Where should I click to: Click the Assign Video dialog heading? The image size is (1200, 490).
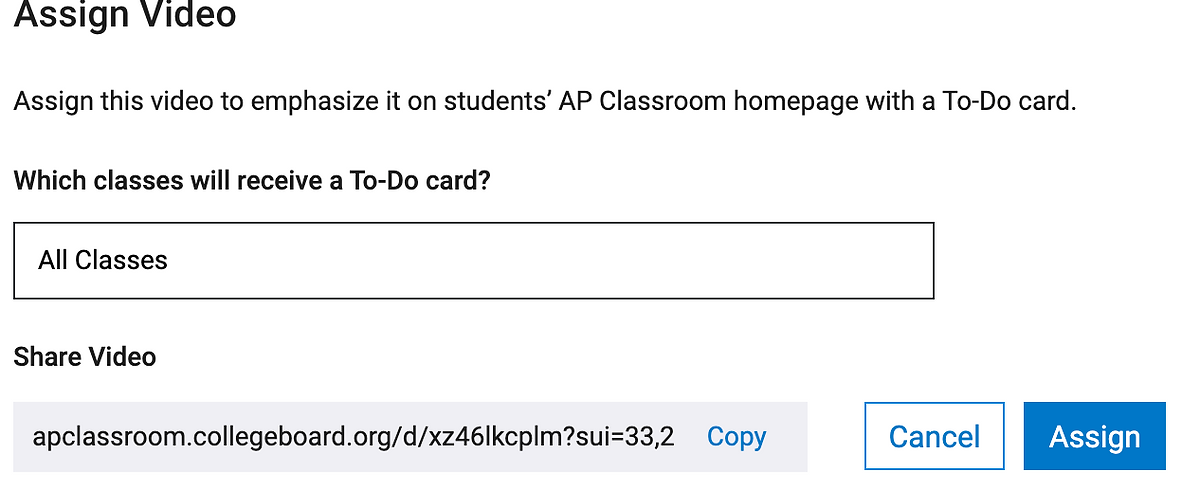[125, 16]
